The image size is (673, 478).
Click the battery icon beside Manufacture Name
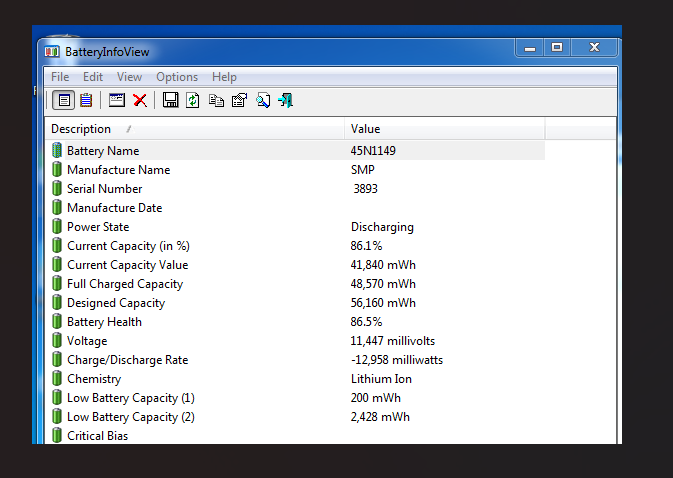pos(57,169)
